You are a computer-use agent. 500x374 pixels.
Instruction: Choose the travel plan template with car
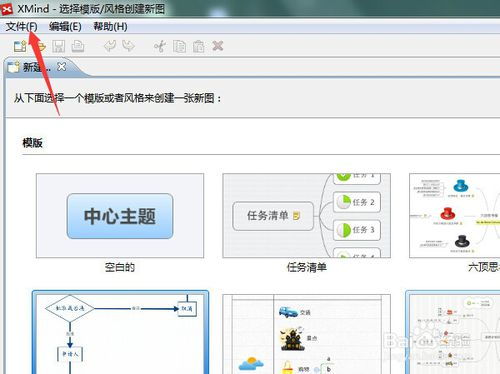[x=307, y=334]
